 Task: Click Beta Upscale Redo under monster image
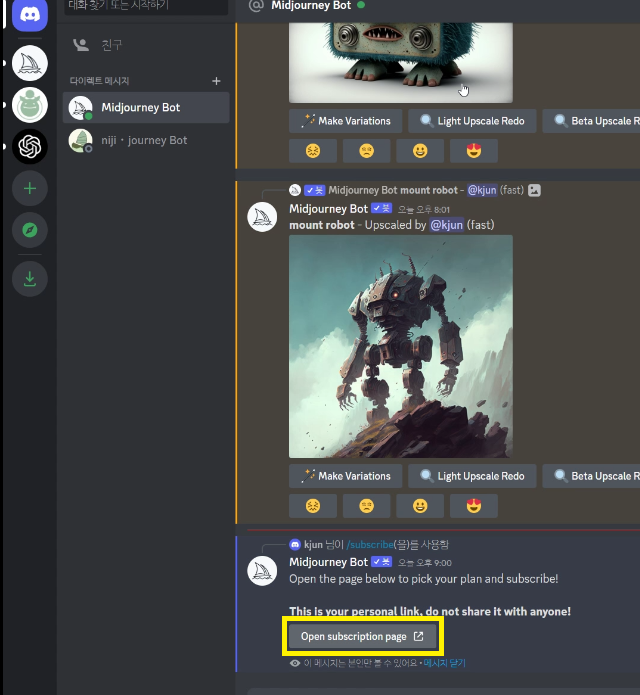(x=591, y=121)
